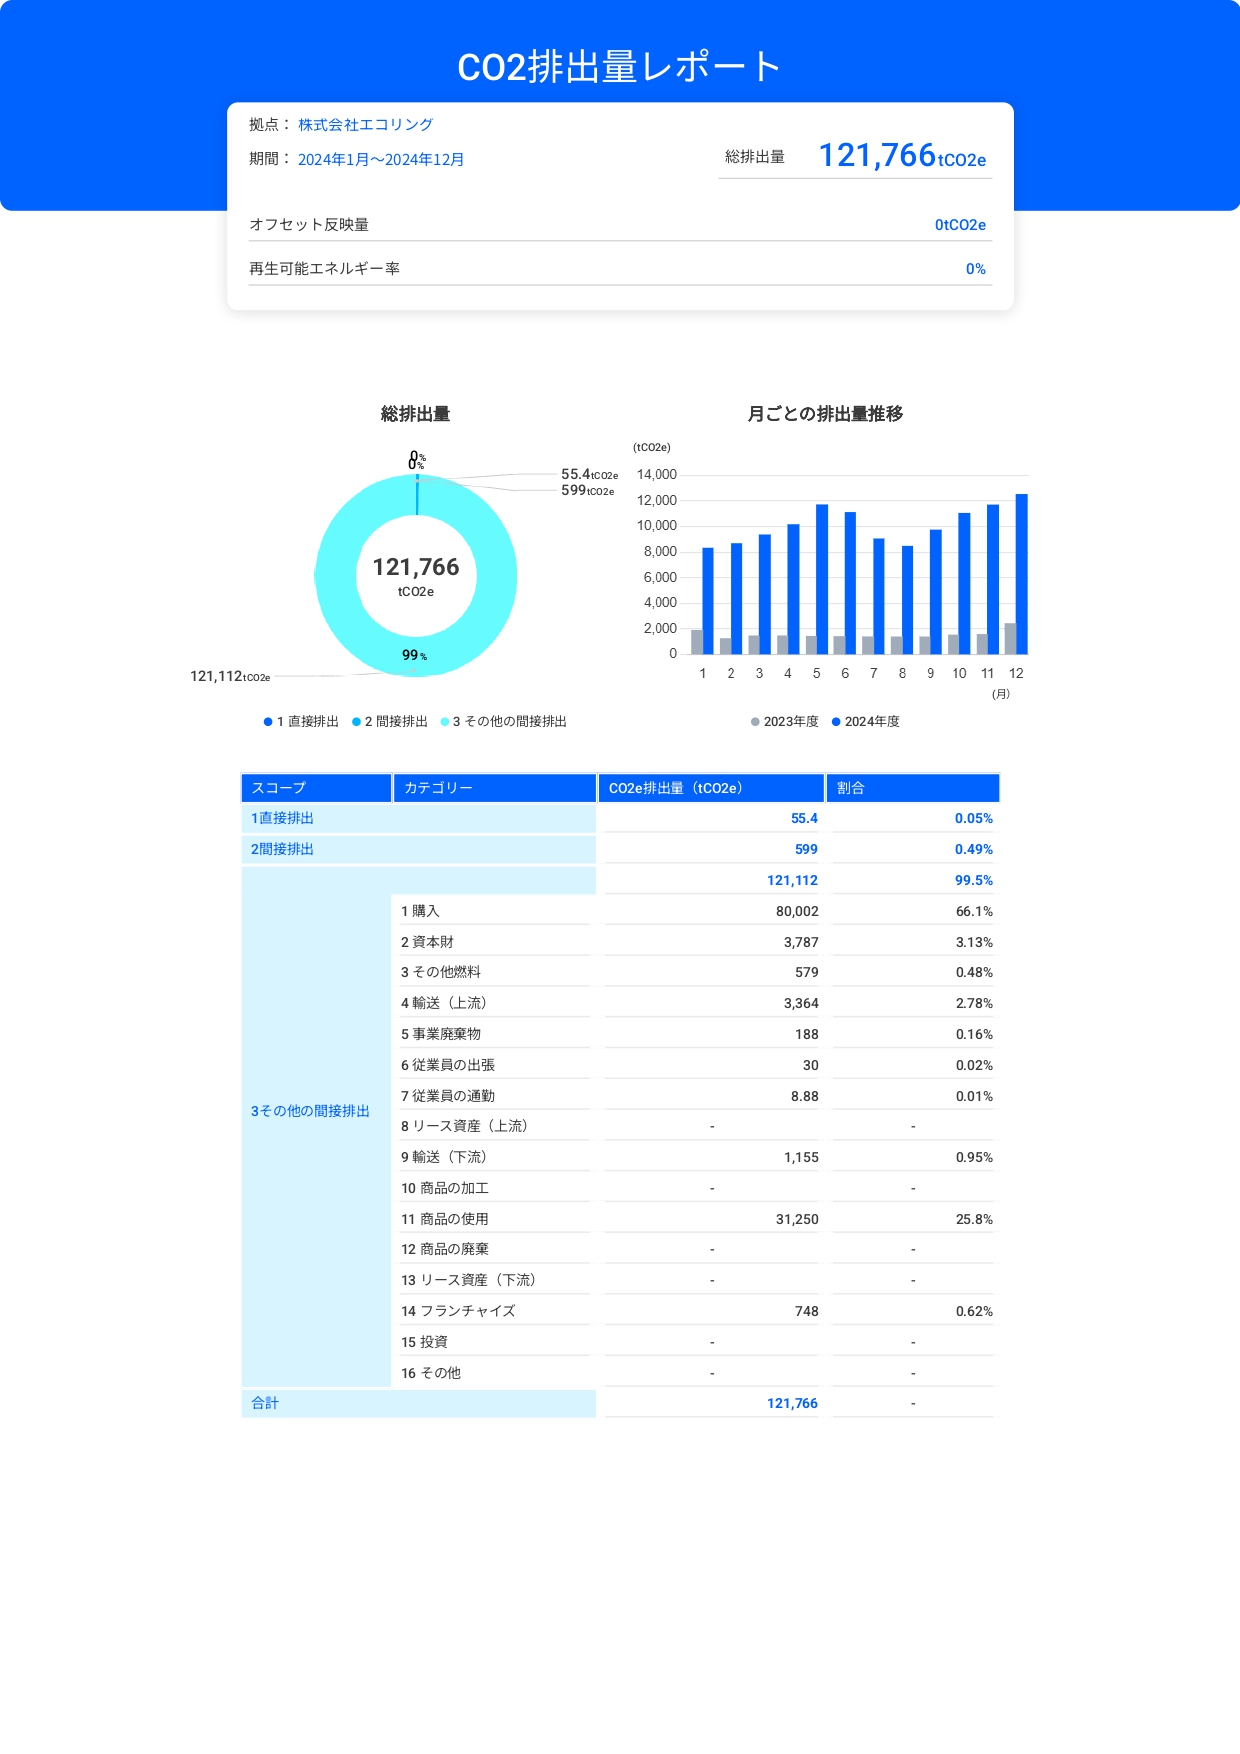
Task: Toggle the 3 その他の間接排出 legend label
Action: point(509,722)
